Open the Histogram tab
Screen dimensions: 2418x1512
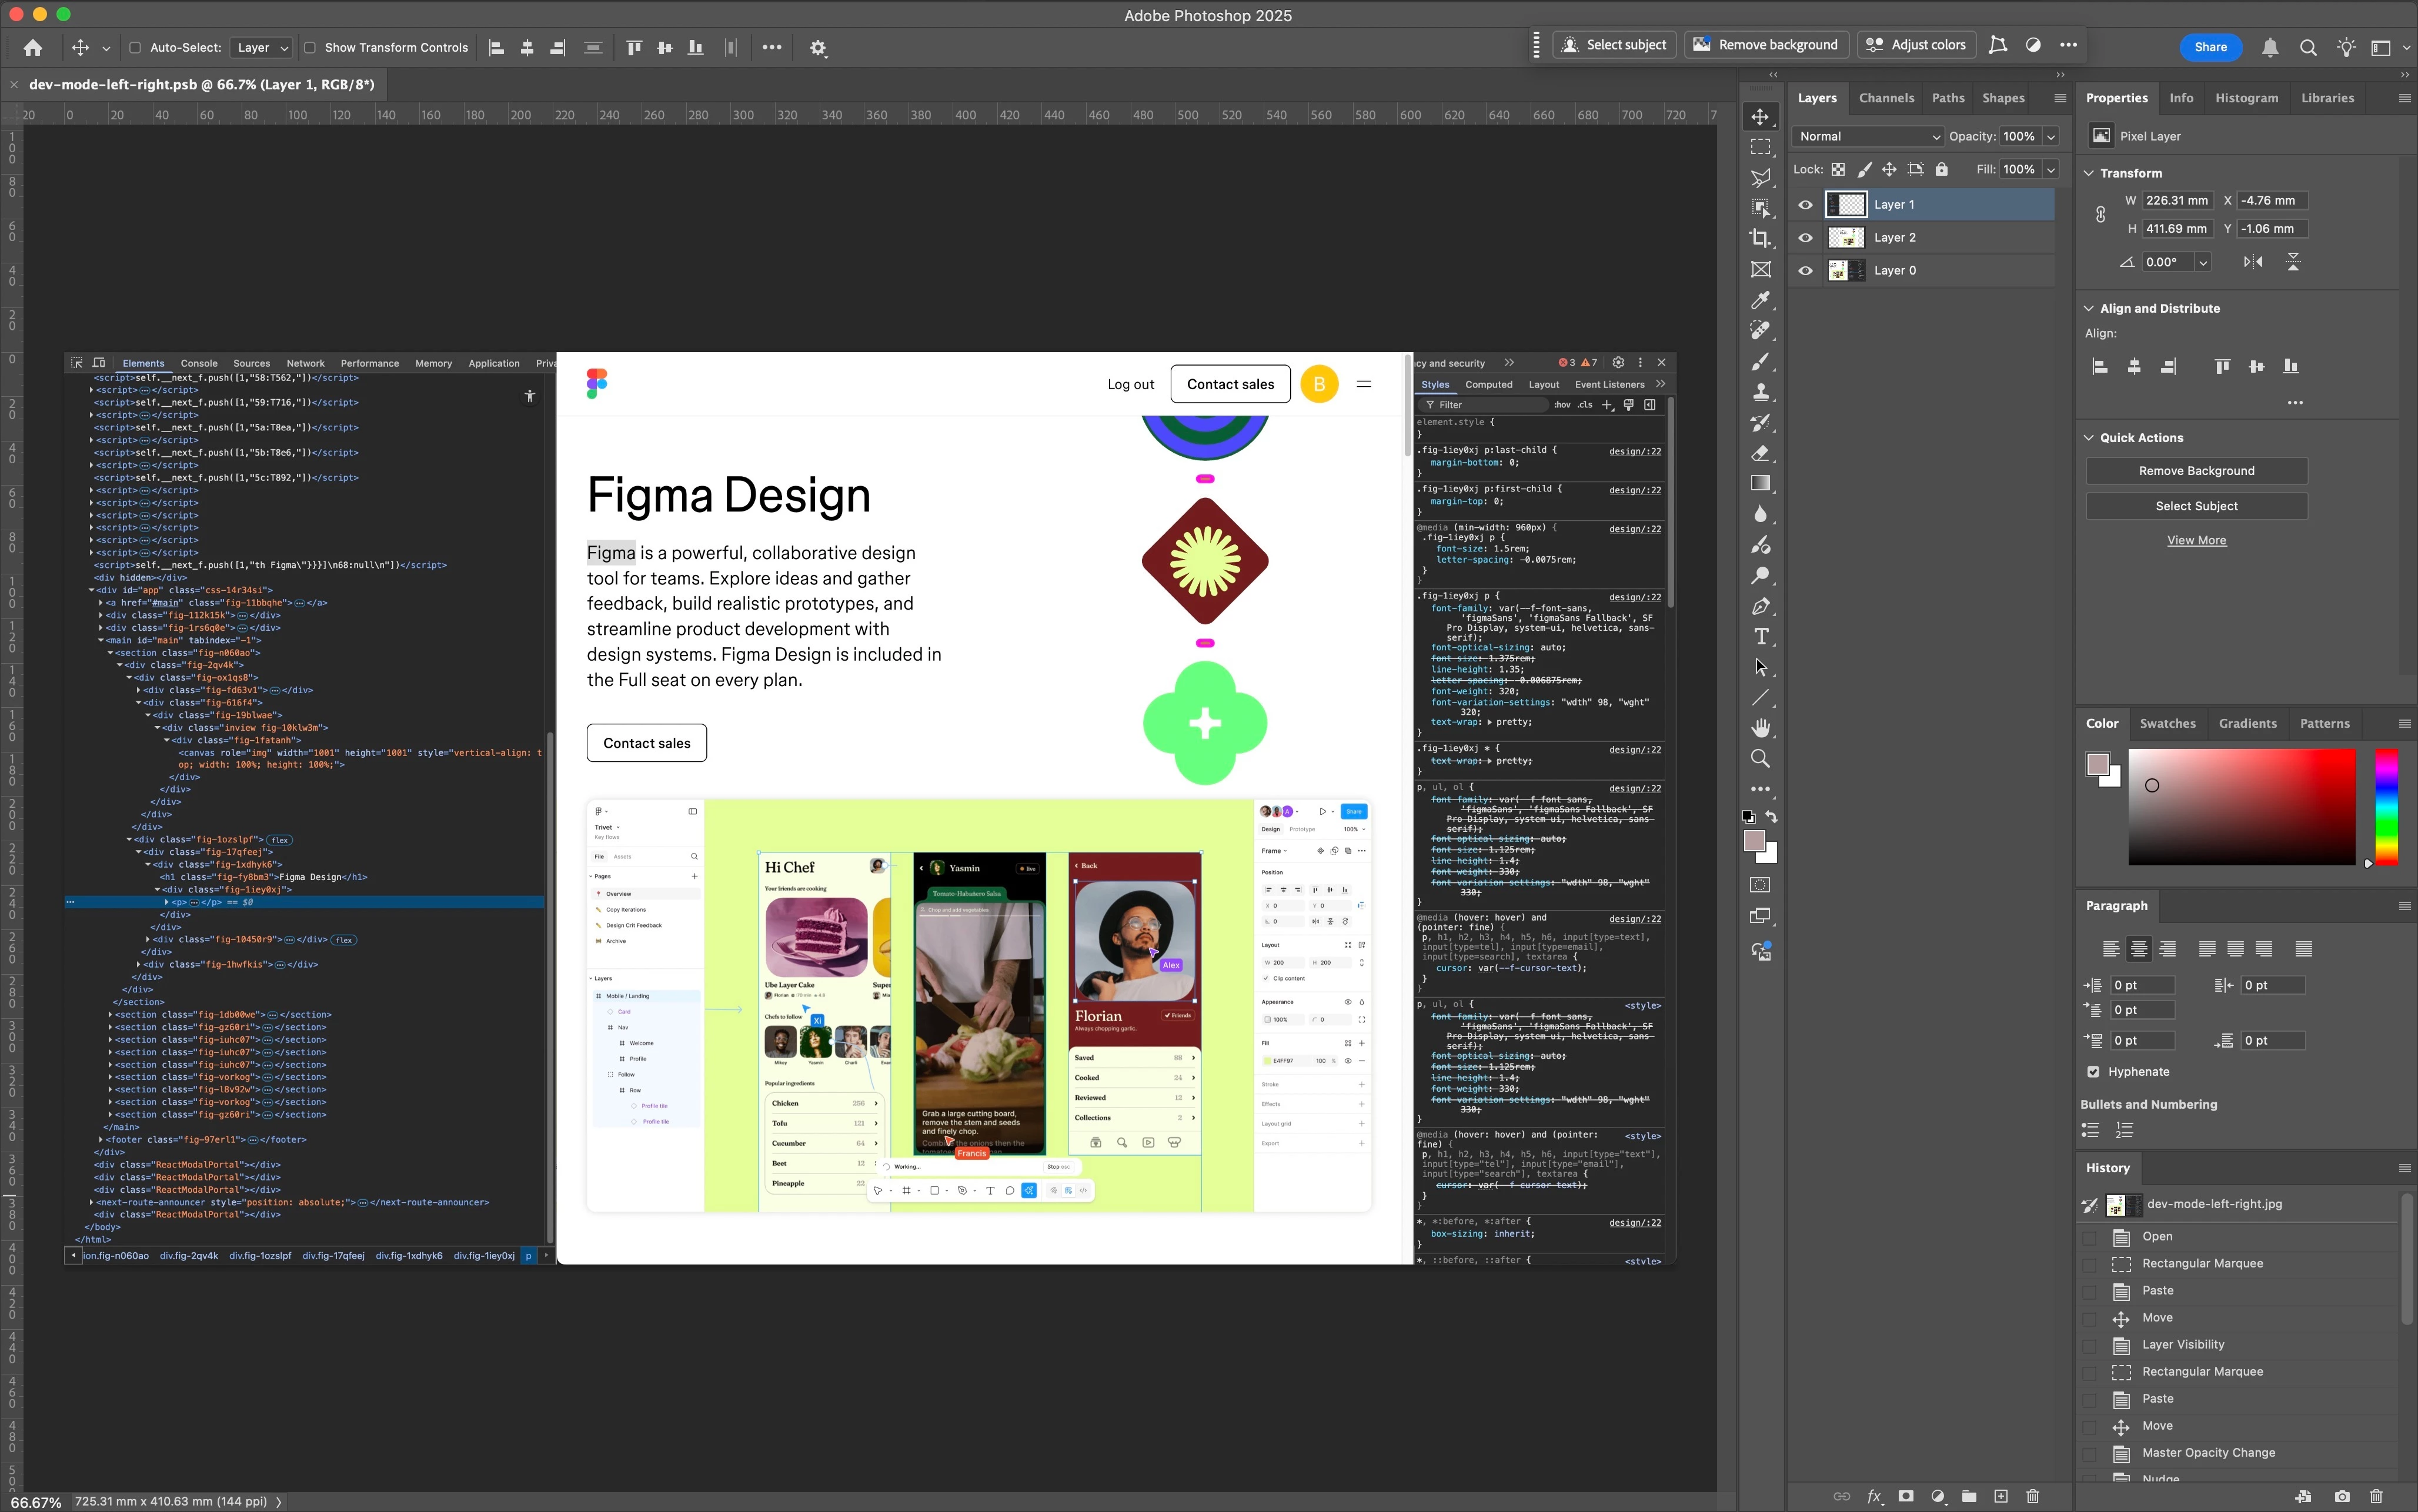(2246, 98)
